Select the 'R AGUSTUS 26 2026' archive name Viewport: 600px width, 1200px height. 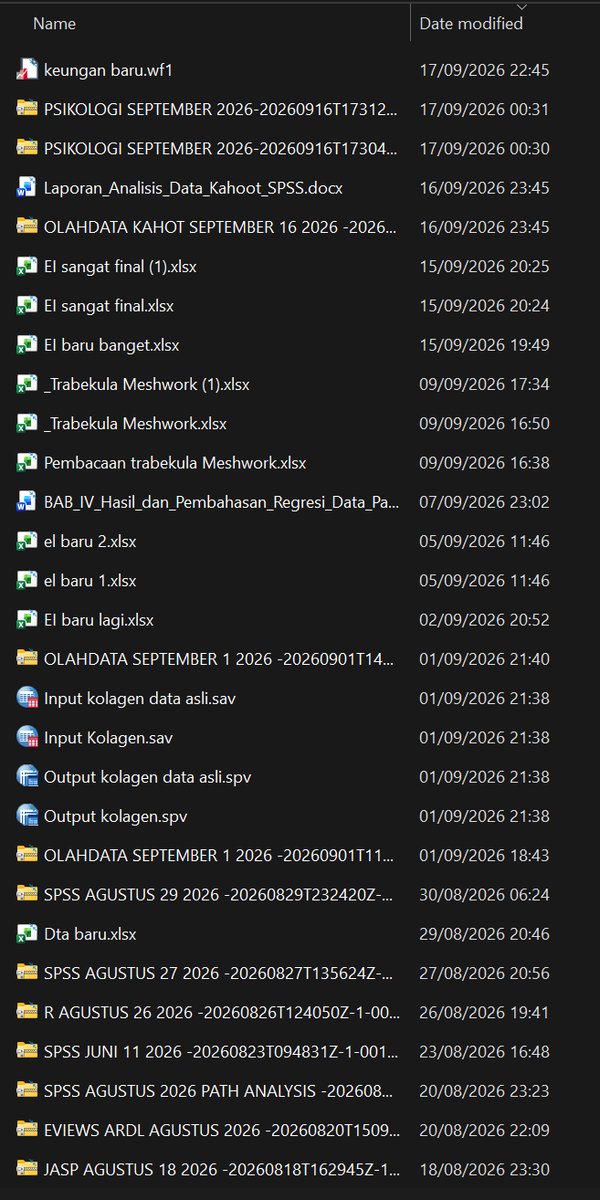pyautogui.click(x=222, y=1012)
